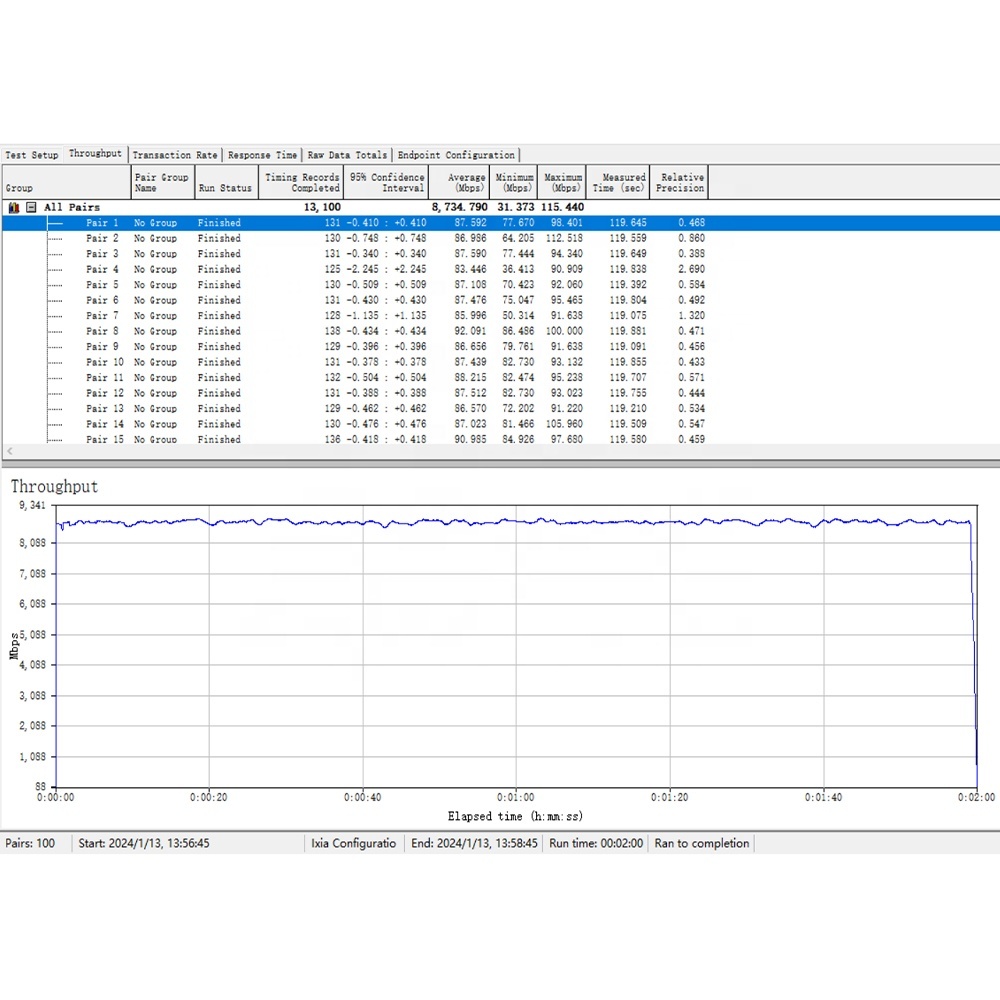Click the 0:01:00 time axis label
Screen dimensions: 1000x1000
tap(516, 797)
